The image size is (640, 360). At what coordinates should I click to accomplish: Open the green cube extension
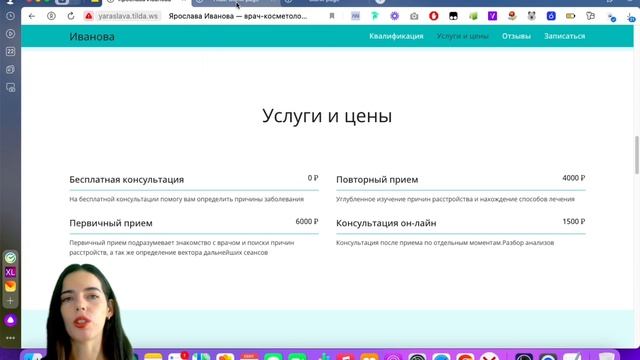pyautogui.click(x=473, y=16)
